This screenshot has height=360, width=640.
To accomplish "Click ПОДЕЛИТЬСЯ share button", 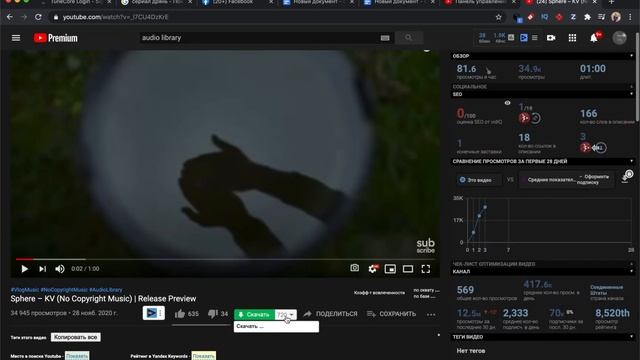I will [331, 314].
